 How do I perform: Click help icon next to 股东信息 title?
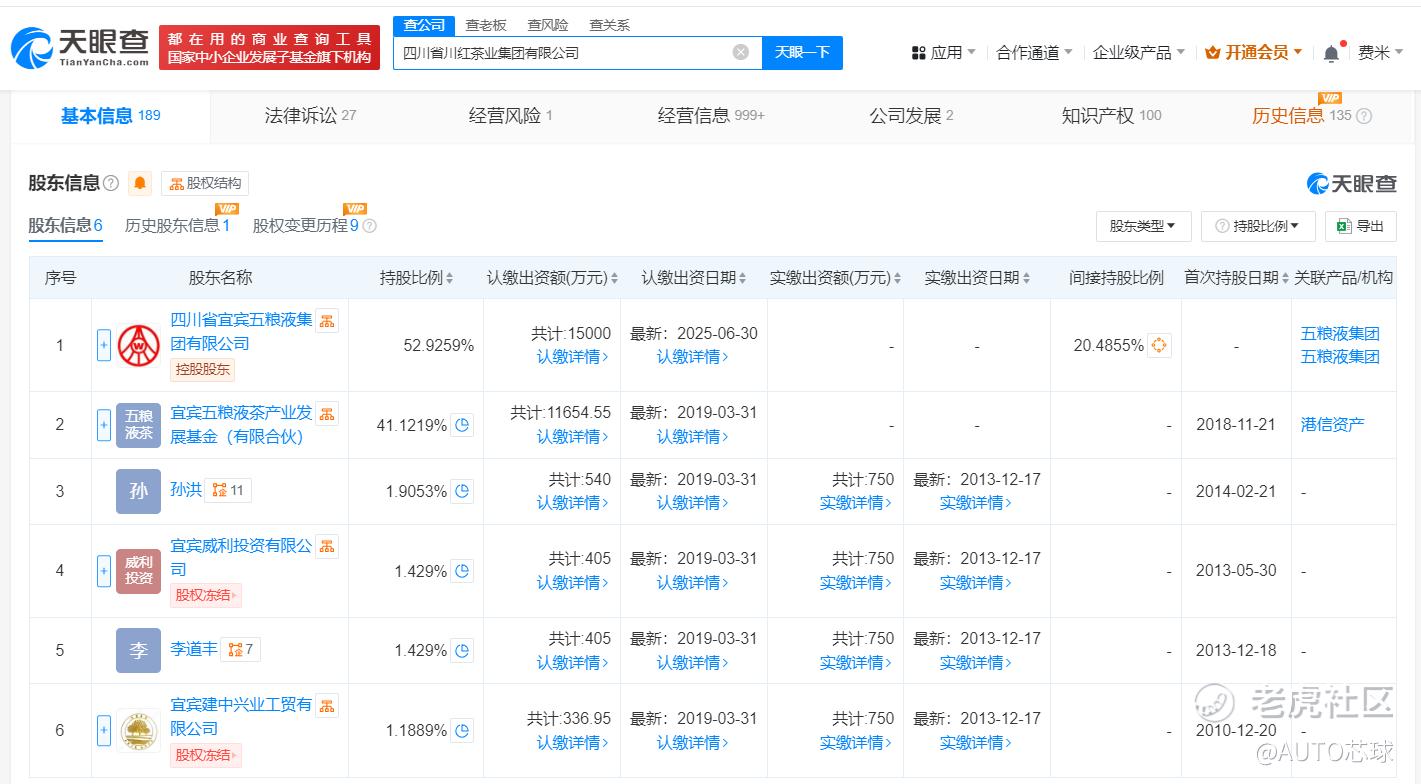(111, 183)
